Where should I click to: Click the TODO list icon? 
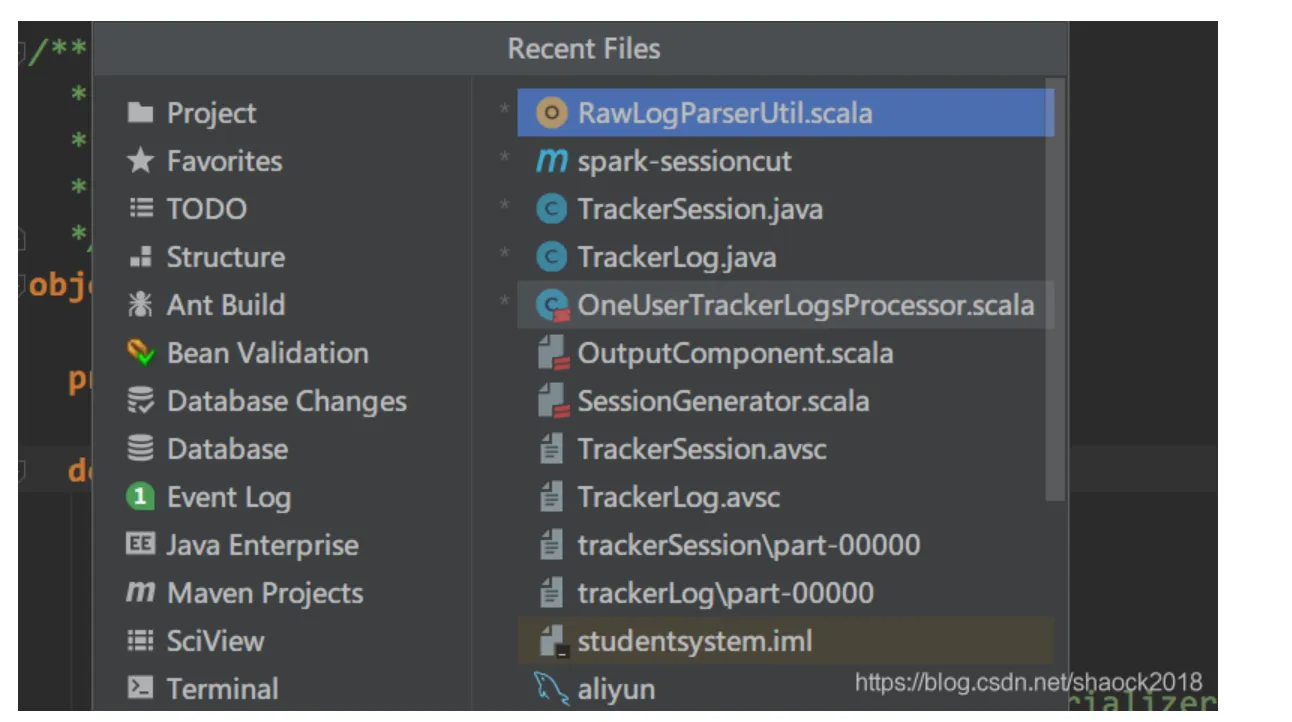pyautogui.click(x=141, y=209)
